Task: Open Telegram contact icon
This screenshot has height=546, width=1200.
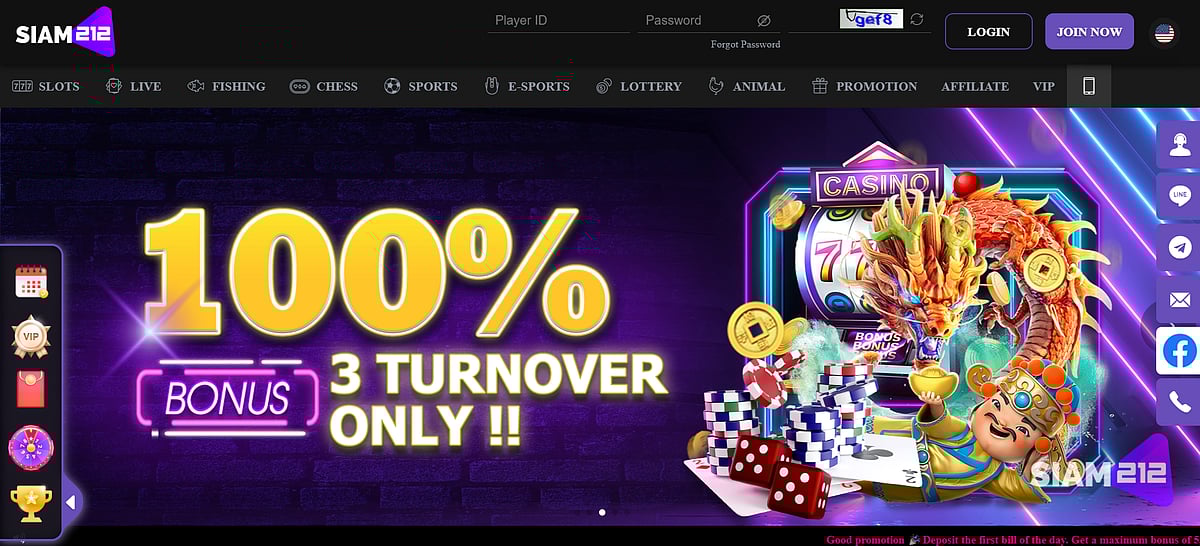Action: tap(1179, 247)
